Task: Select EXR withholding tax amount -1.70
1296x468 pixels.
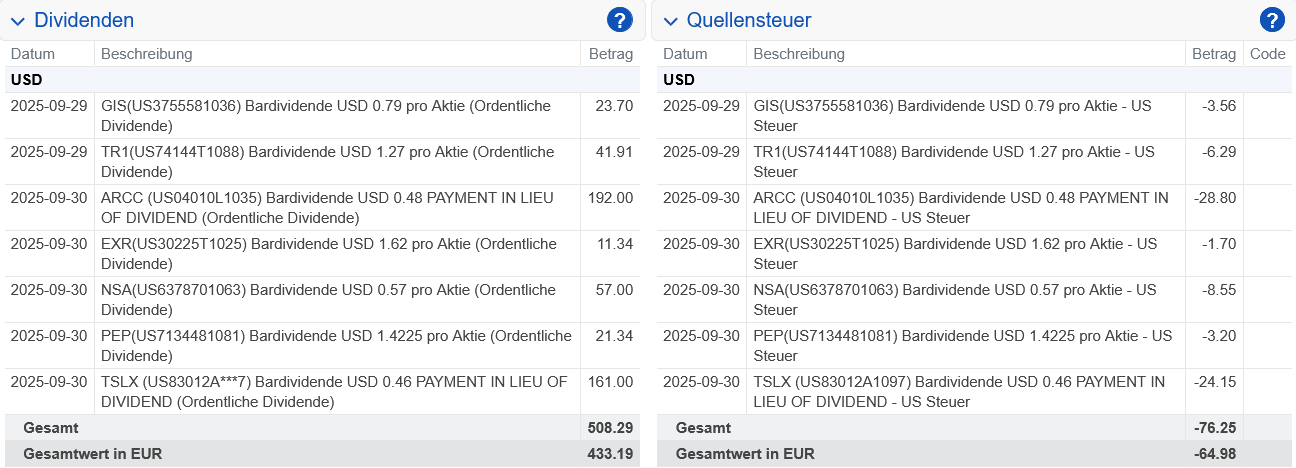Action: tap(1219, 244)
